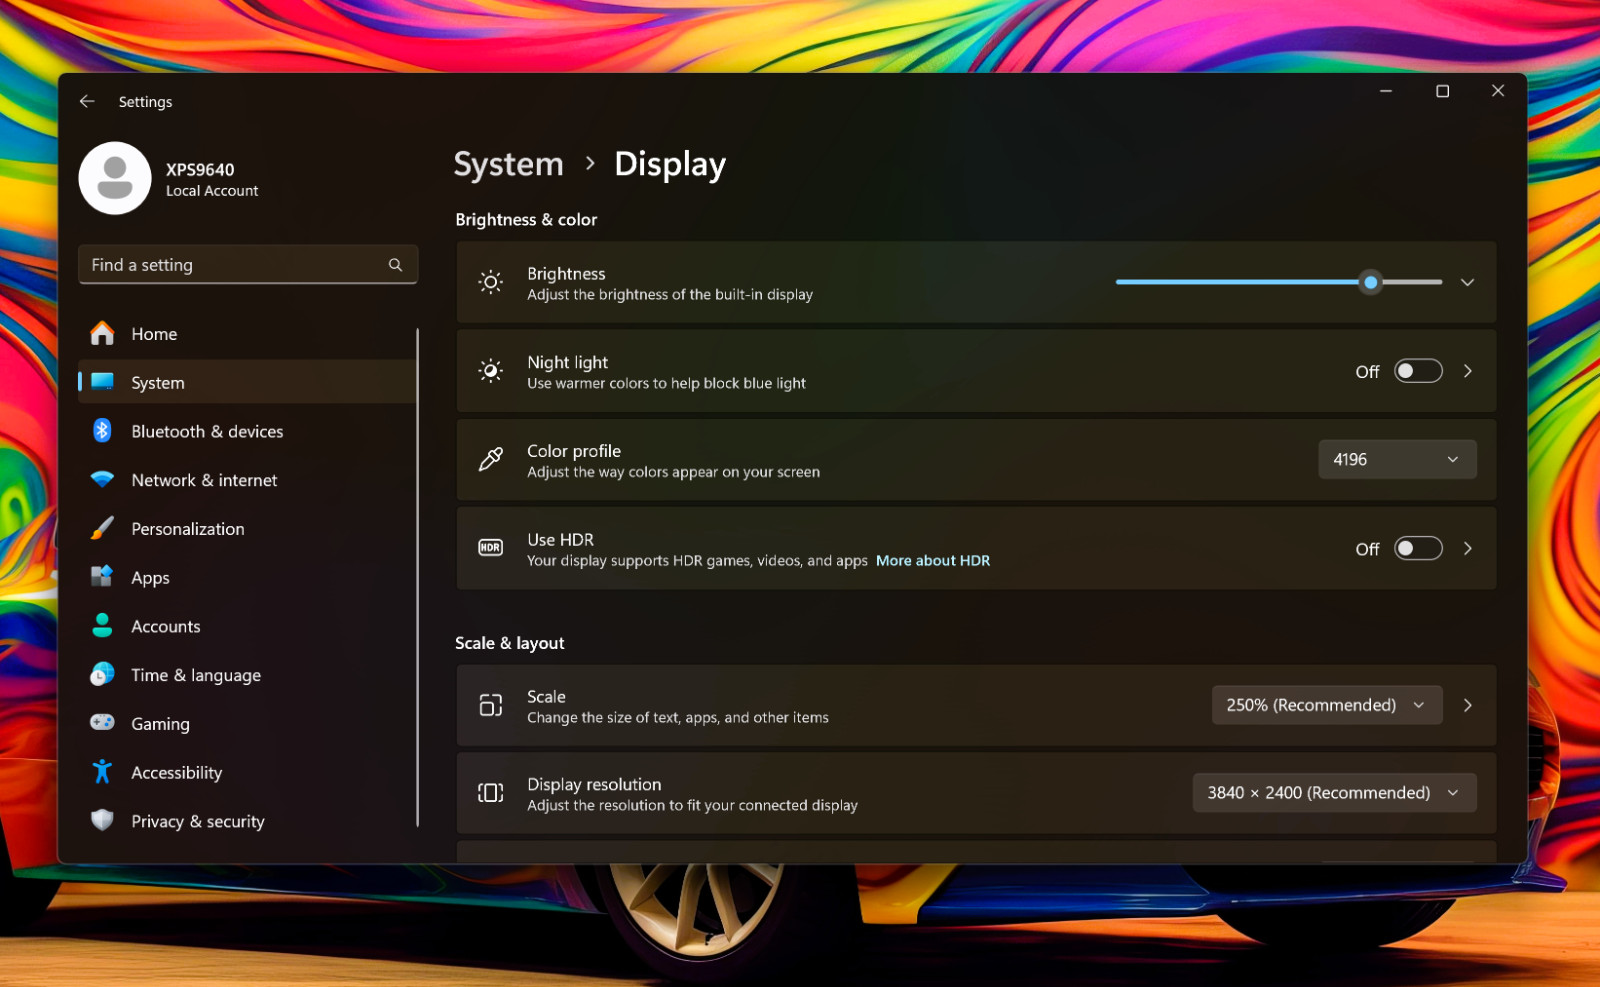This screenshot has width=1600, height=987.
Task: Expand the Brightness options chevron
Action: pyautogui.click(x=1467, y=283)
